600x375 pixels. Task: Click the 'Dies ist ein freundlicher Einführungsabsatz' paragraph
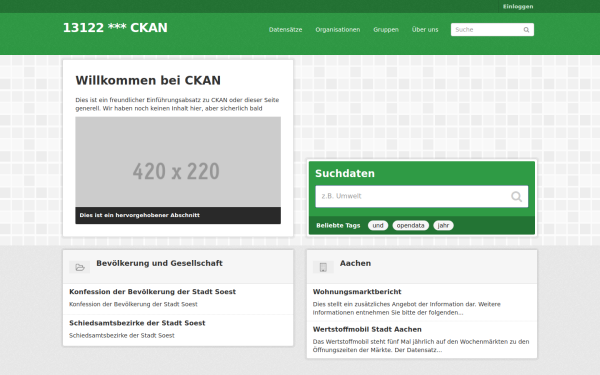click(177, 104)
